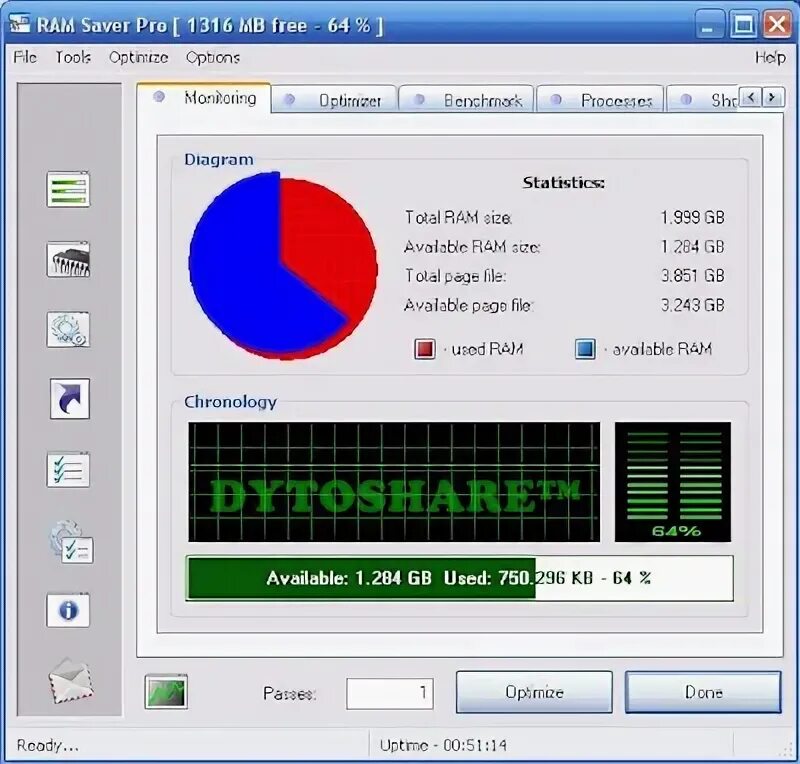The height and width of the screenshot is (764, 800).
Task: Click the blue available RAM legend swatch
Action: tap(585, 349)
